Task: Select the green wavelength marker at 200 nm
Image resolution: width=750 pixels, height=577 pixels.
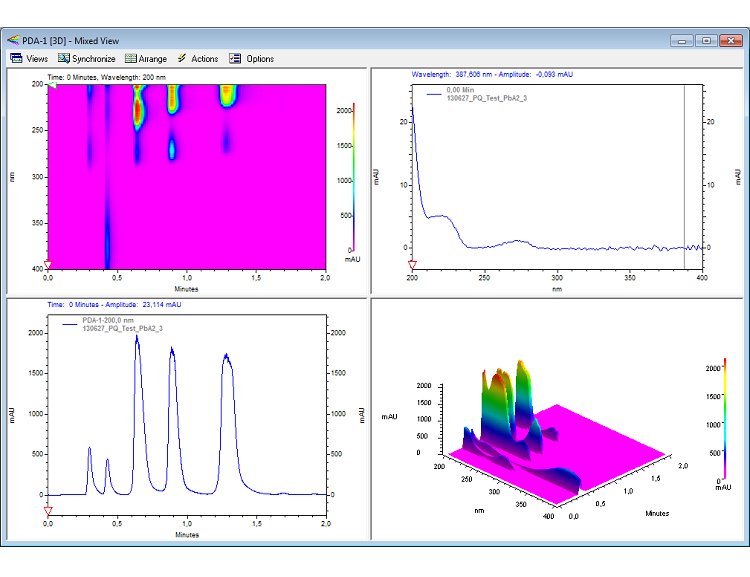Action: coord(52,86)
